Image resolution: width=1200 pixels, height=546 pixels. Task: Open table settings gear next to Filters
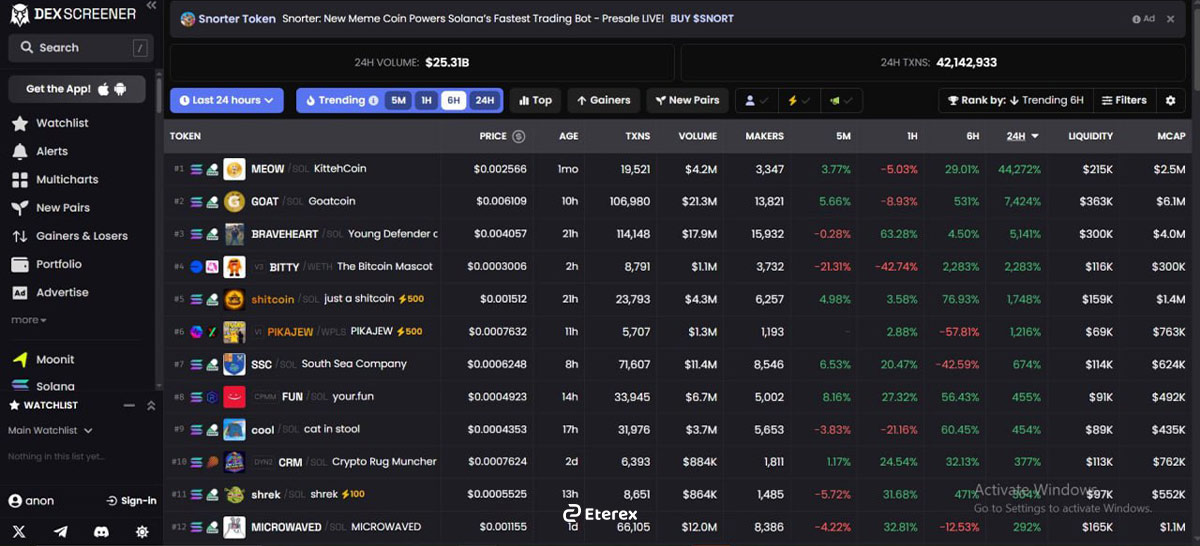1171,100
